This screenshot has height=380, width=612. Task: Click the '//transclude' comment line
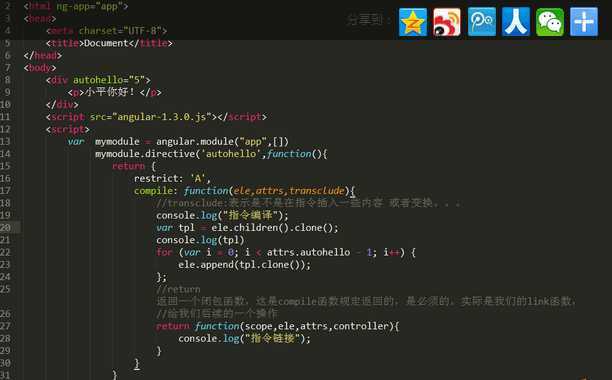tap(308, 203)
